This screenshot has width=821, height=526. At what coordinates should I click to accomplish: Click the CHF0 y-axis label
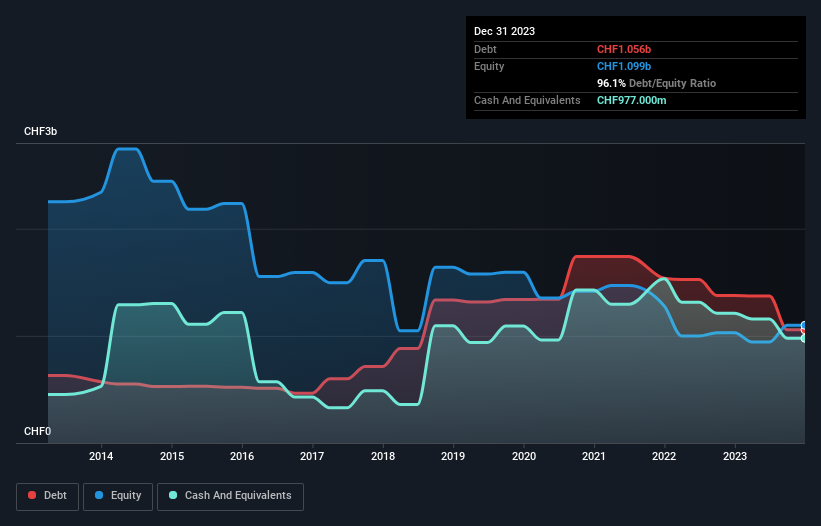pos(38,431)
